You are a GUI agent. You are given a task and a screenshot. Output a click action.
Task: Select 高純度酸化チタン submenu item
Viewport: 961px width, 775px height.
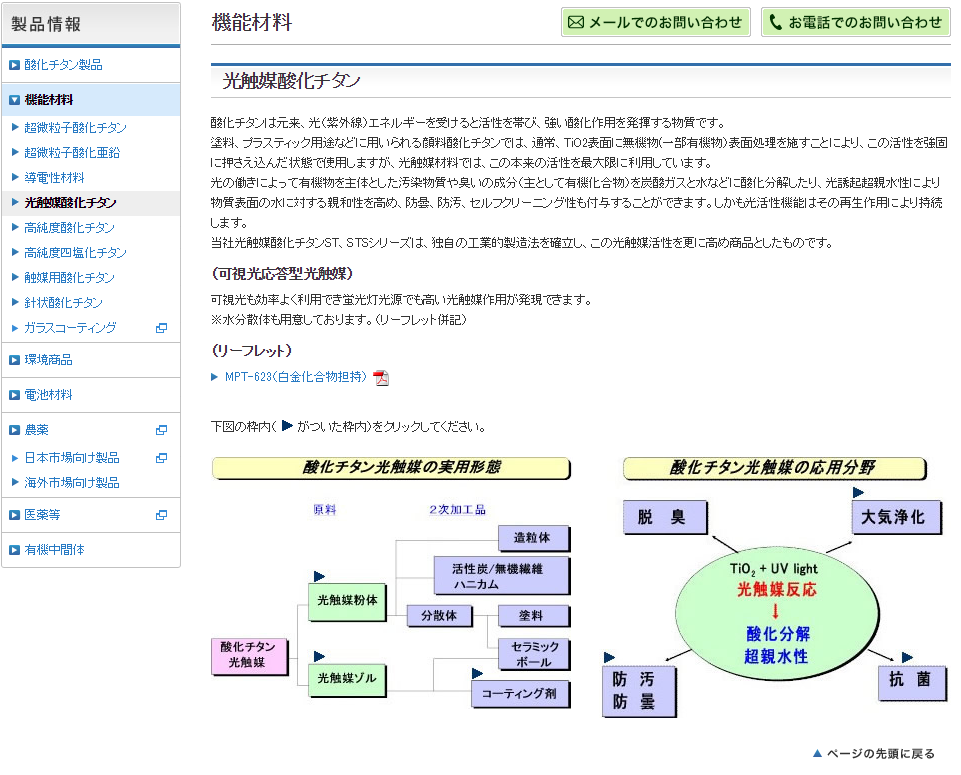click(69, 228)
